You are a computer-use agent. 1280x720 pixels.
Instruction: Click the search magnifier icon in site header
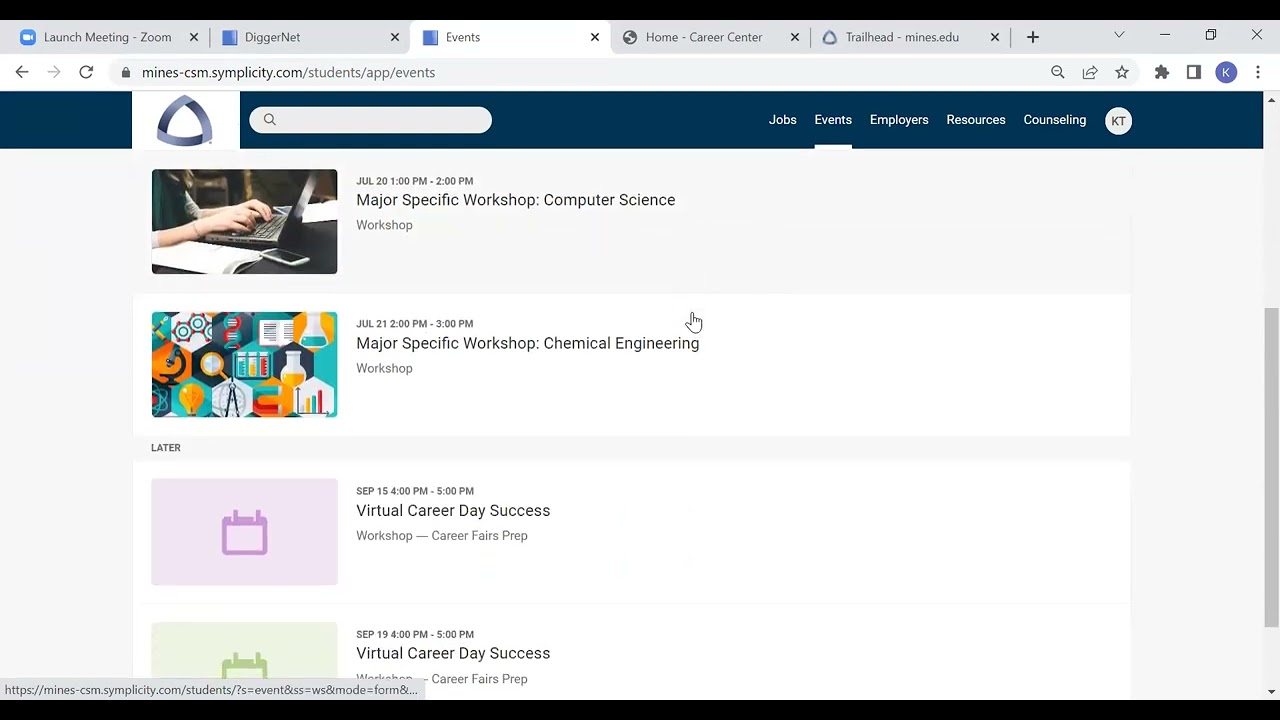coord(269,120)
